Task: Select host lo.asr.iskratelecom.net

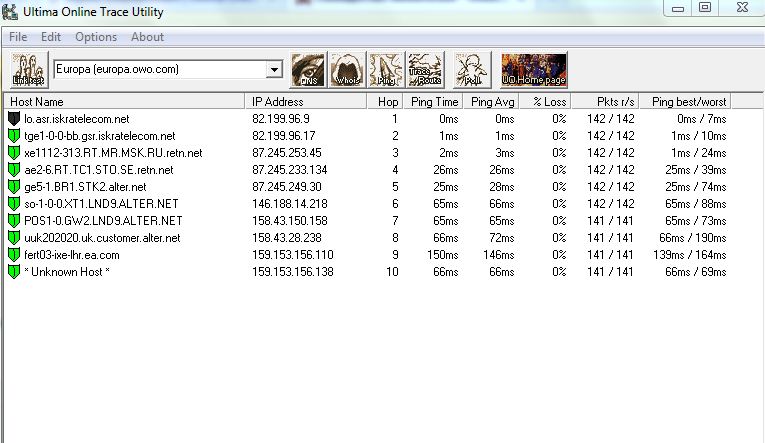Action: 77,119
